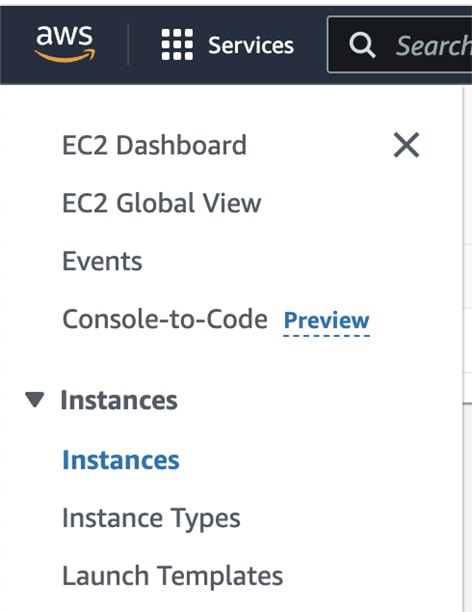Go to EC2 Global View
The image size is (472, 612).
click(x=162, y=203)
